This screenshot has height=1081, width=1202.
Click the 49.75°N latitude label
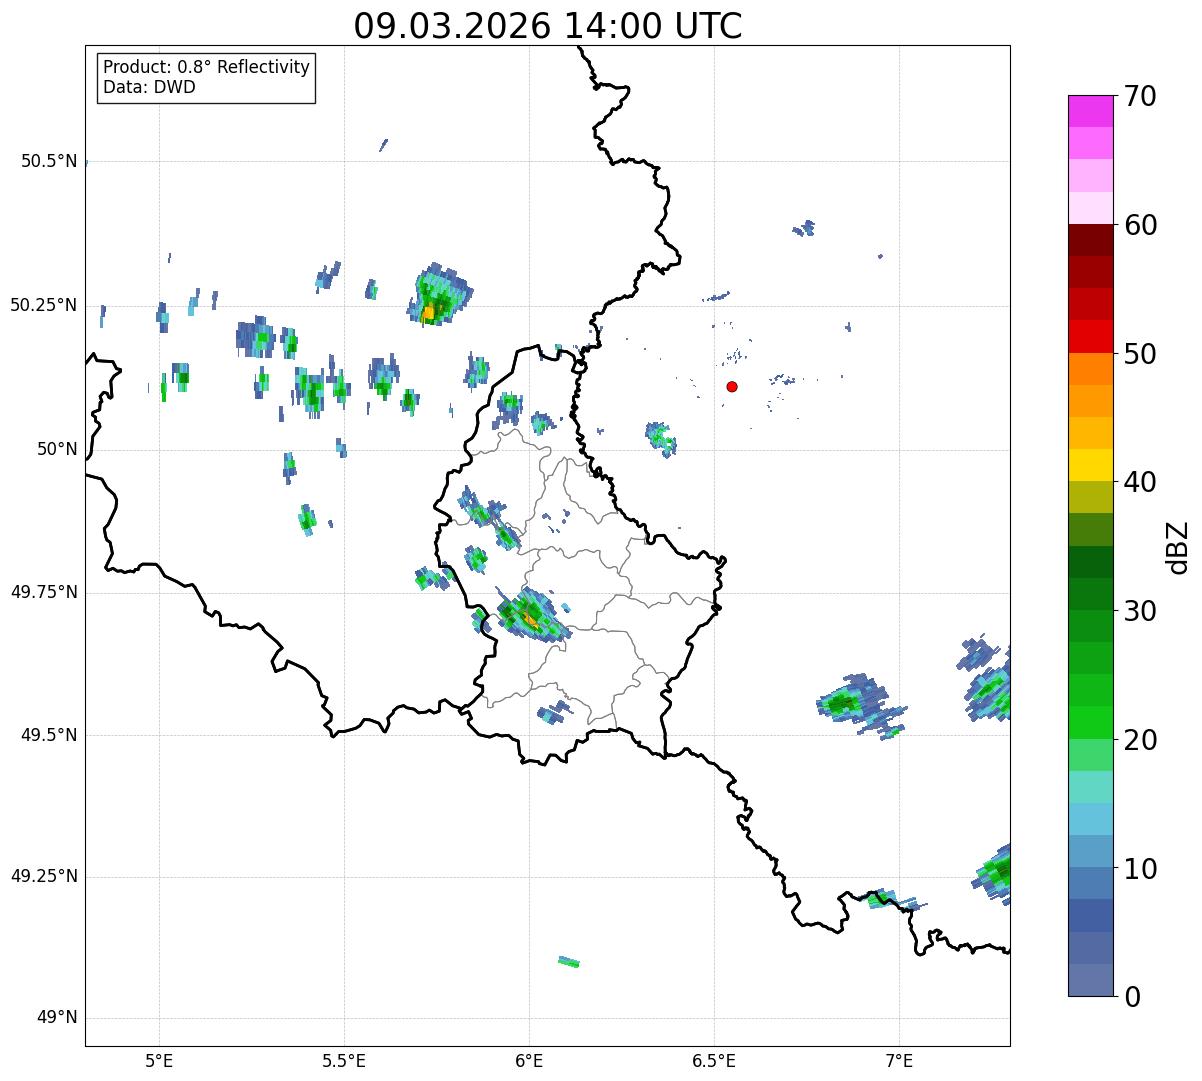point(43,592)
